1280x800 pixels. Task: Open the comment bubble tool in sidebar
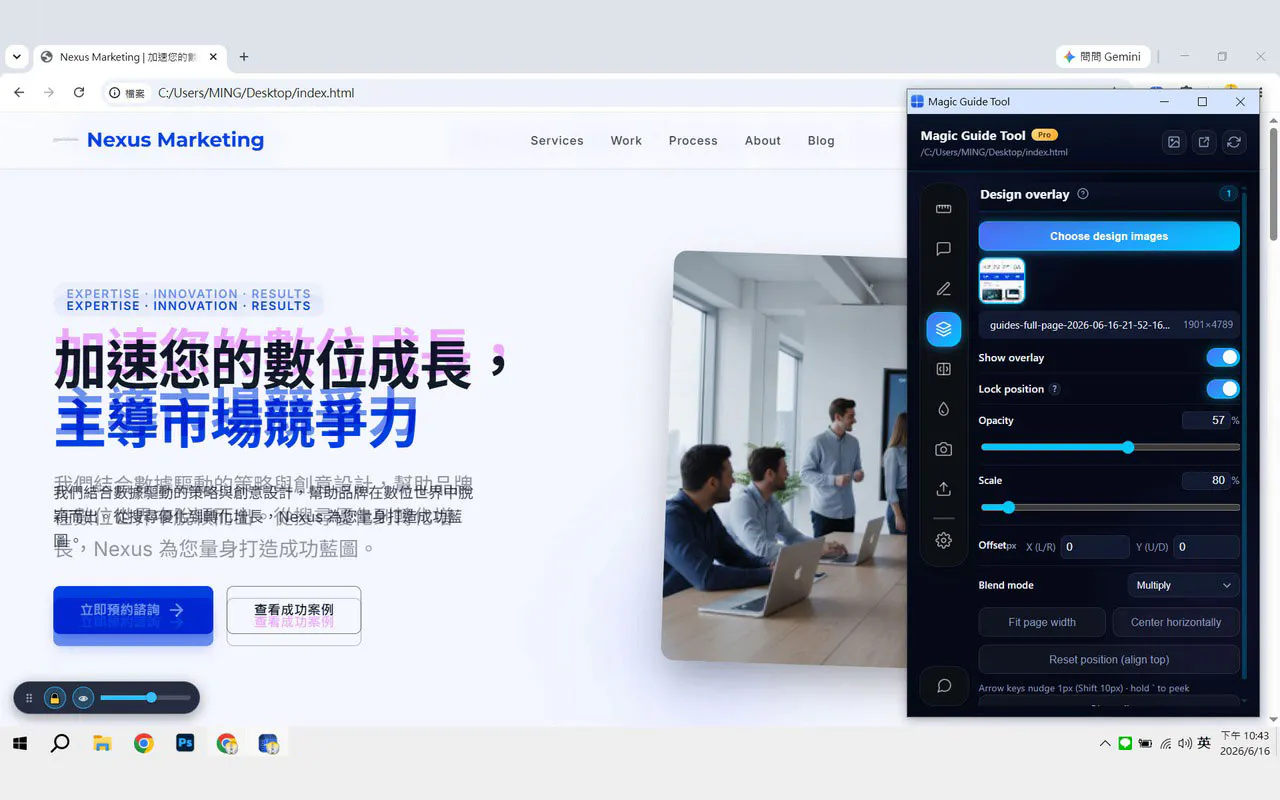[x=943, y=249]
